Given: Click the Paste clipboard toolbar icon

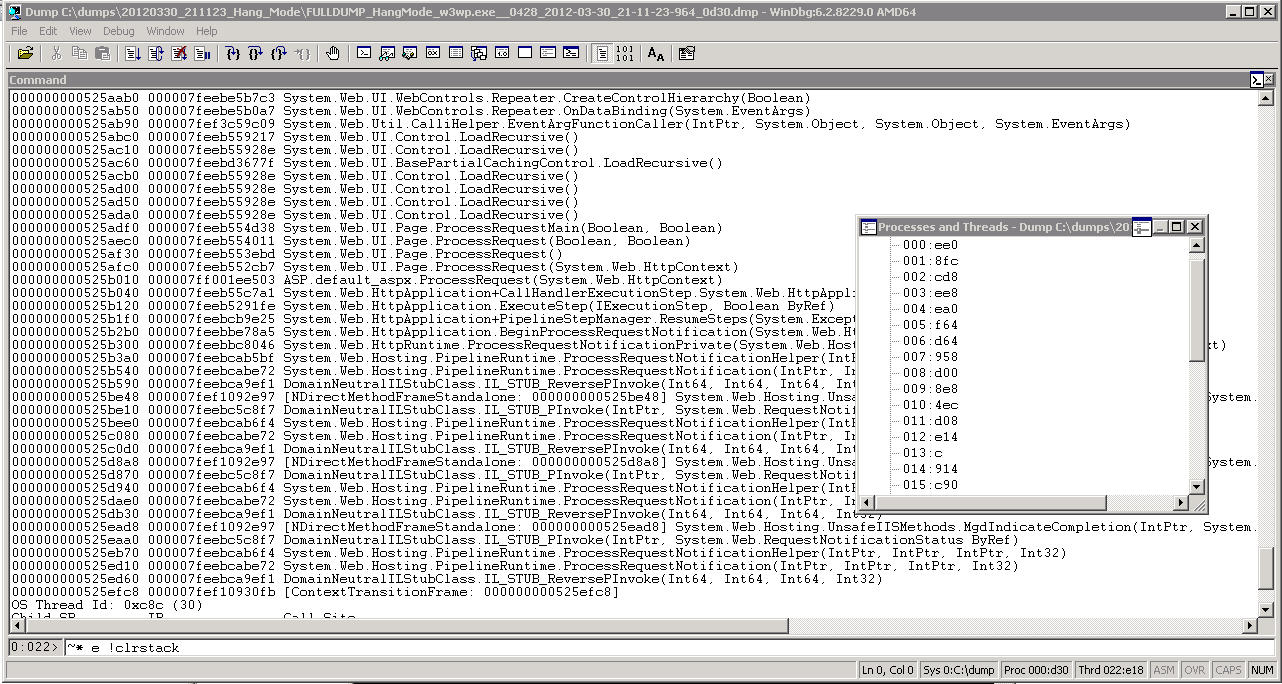Looking at the screenshot, I should pyautogui.click(x=102, y=53).
